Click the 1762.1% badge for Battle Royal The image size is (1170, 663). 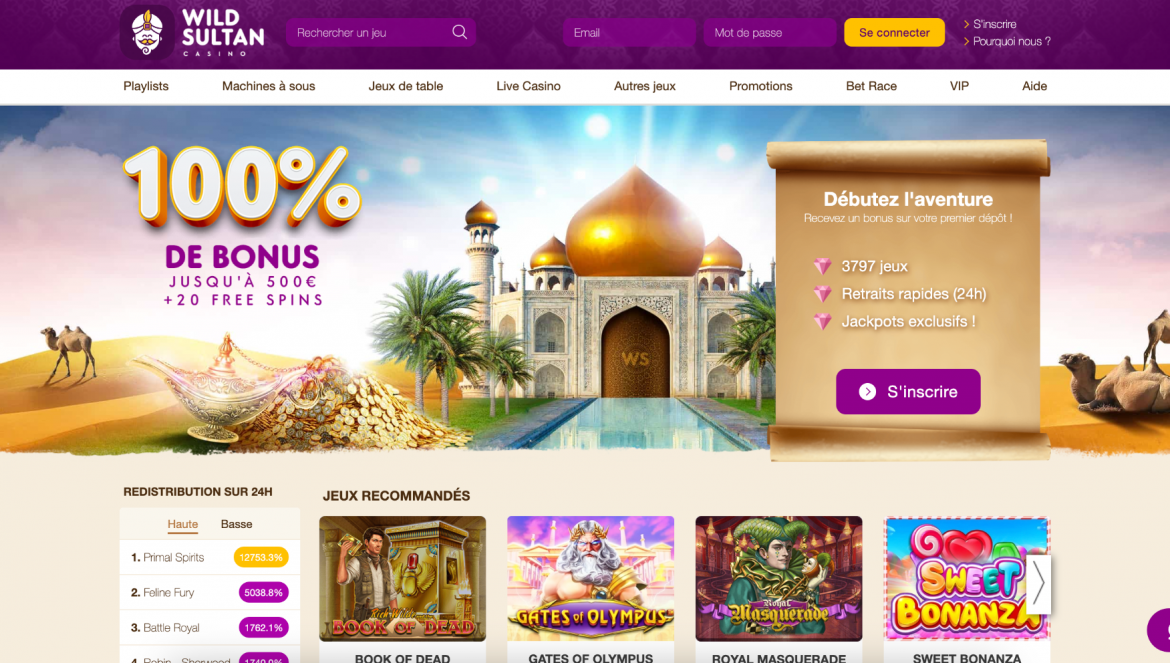point(263,627)
